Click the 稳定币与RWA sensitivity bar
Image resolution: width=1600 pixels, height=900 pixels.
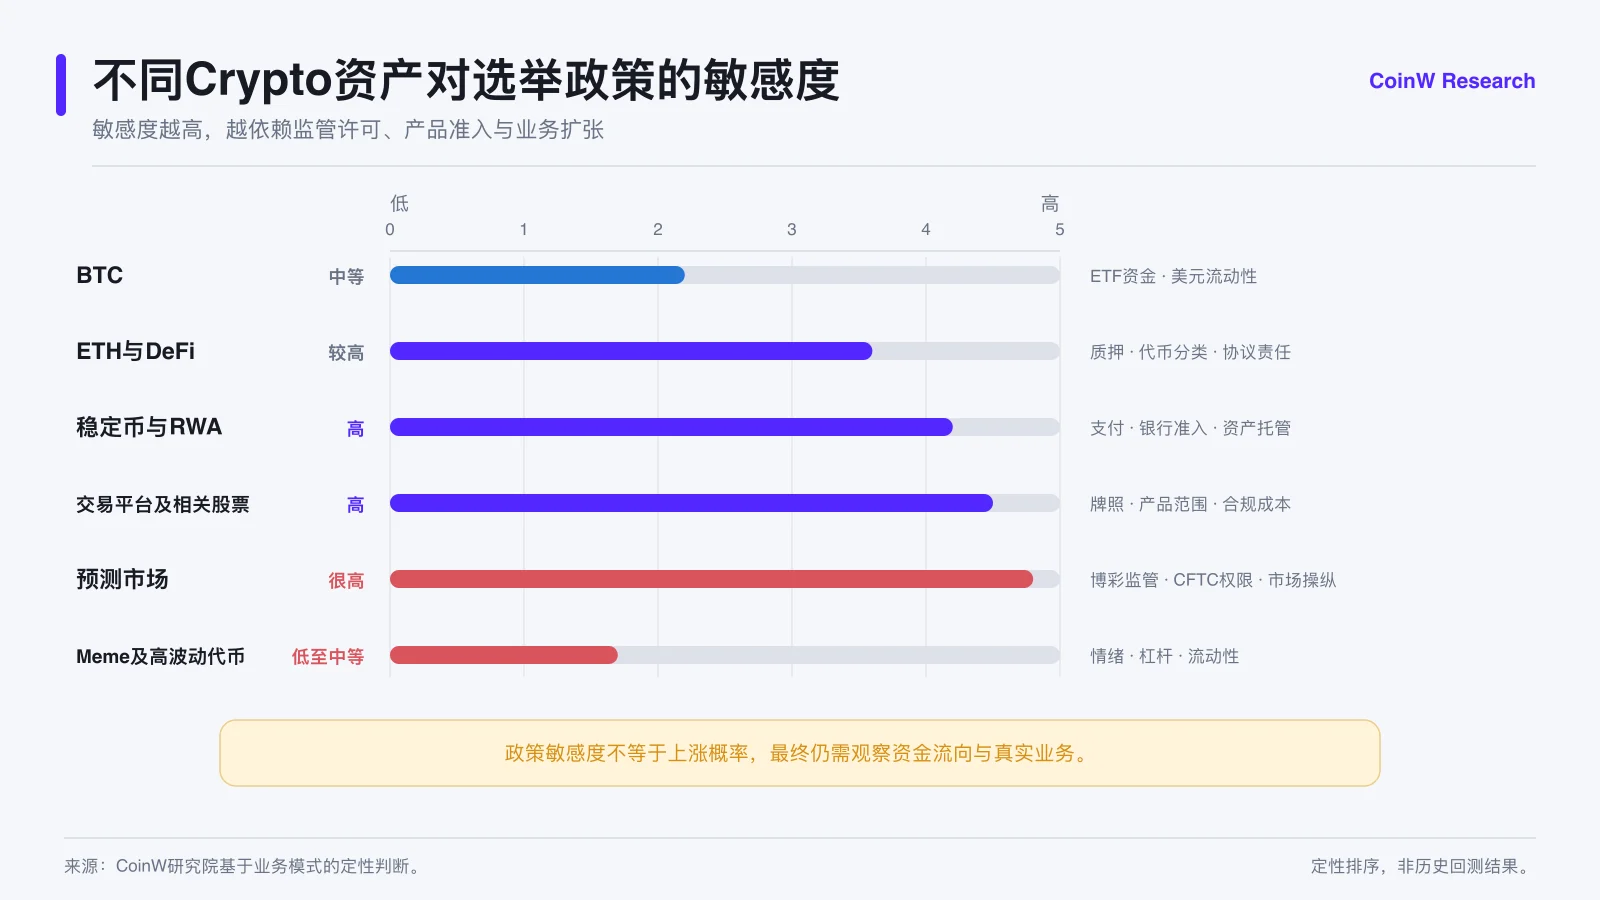pos(671,427)
